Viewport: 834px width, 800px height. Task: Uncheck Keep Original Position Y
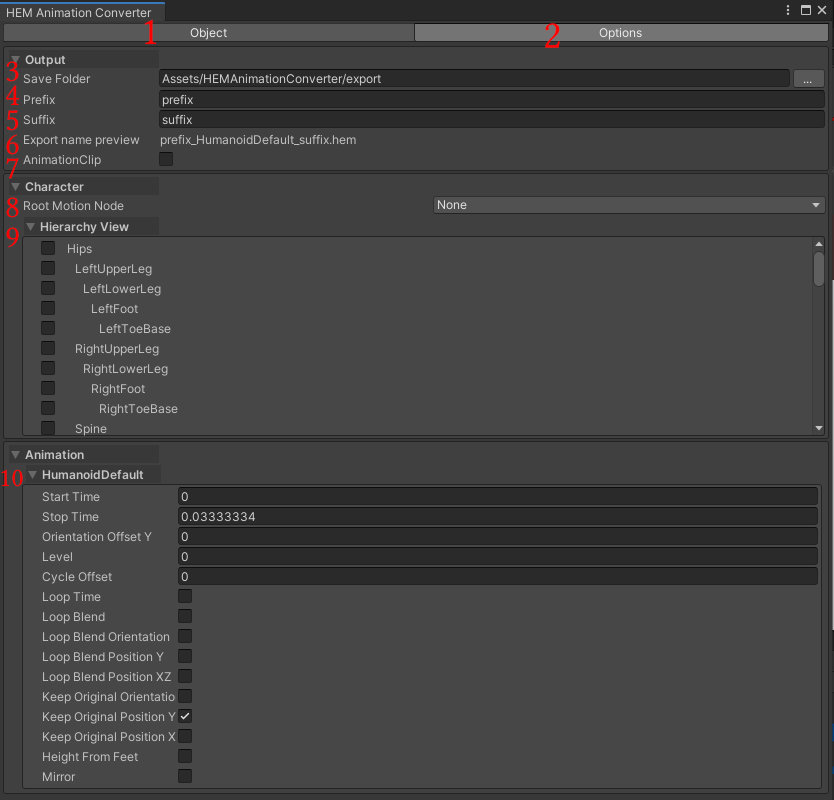[x=184, y=715]
